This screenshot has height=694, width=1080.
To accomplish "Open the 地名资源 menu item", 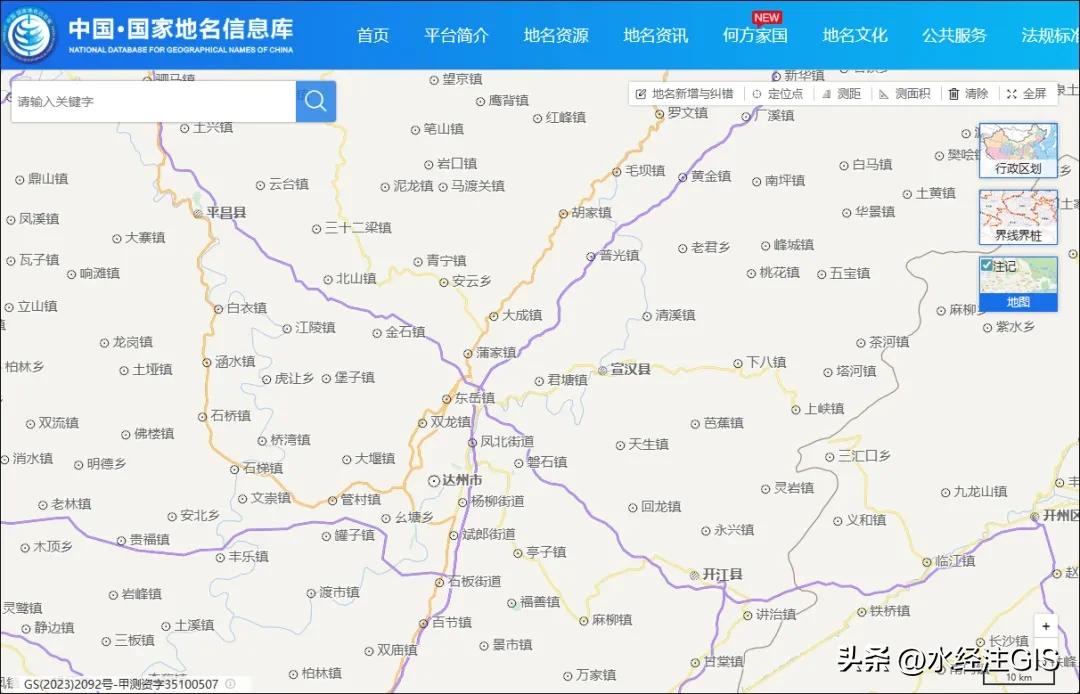I will click(556, 36).
